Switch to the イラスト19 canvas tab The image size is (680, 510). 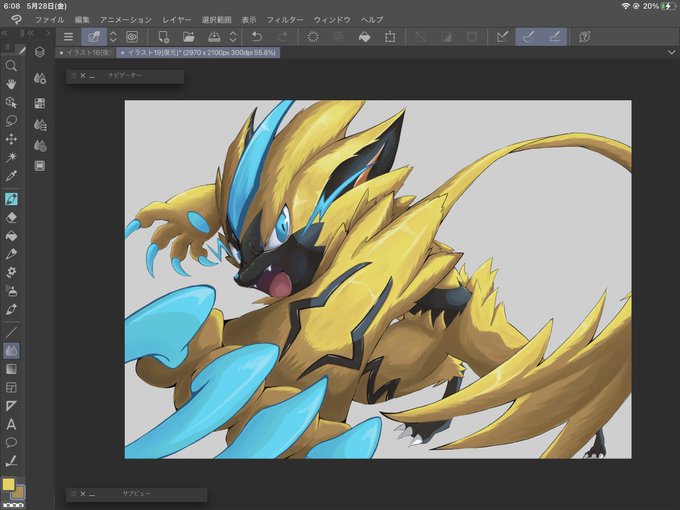(198, 52)
